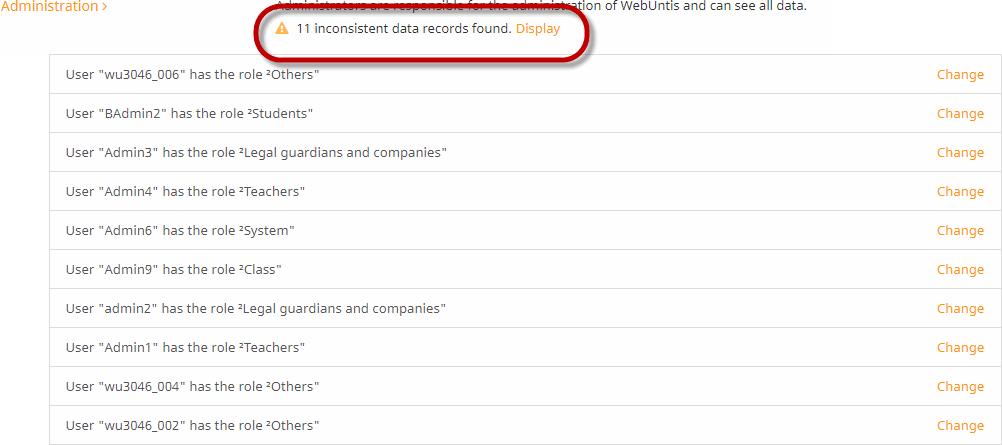Select the Admin6 System role row
1002x445 pixels.
525,230
